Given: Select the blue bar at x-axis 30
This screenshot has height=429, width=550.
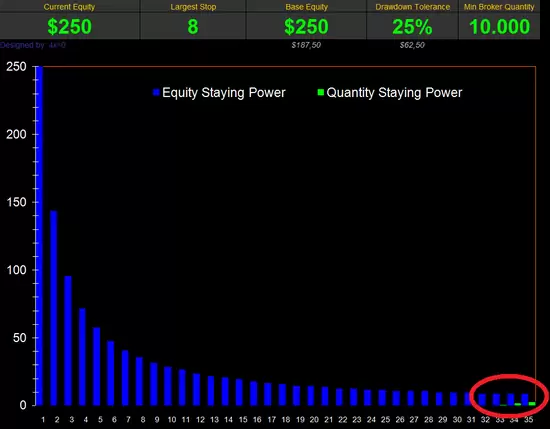Looking at the screenshot, I should coord(454,399).
